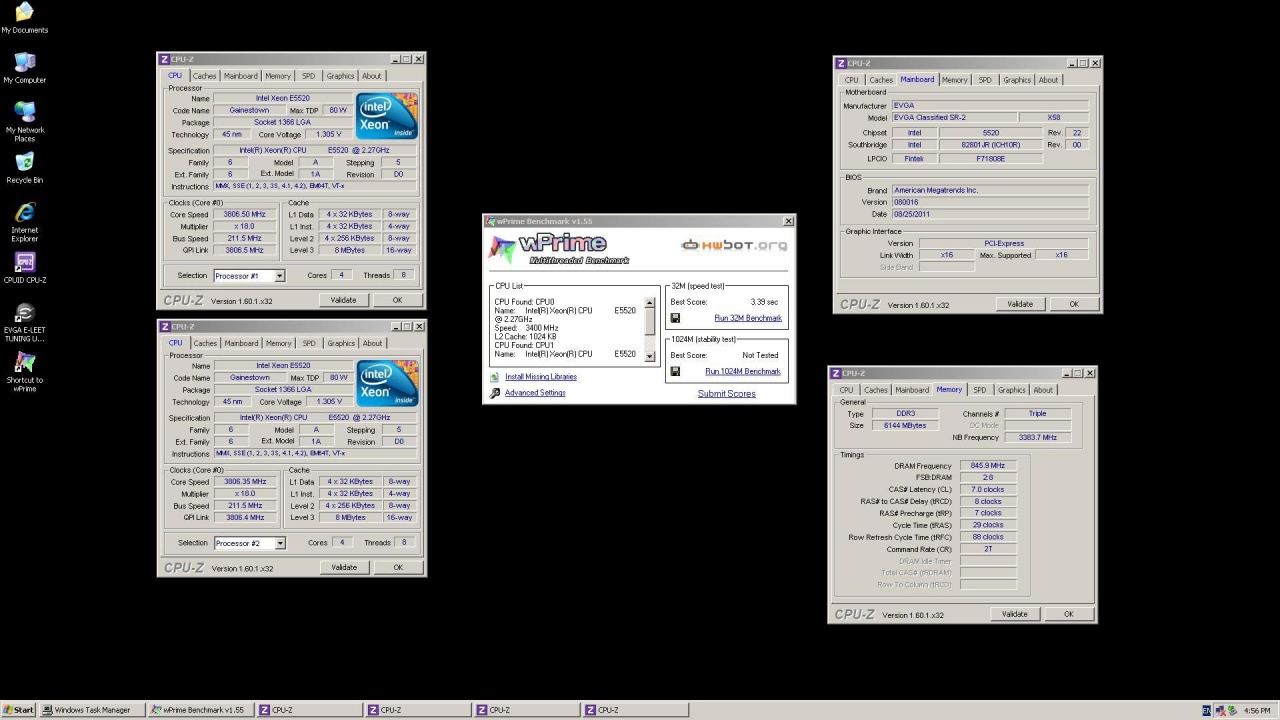The height and width of the screenshot is (720, 1280).
Task: Switch to Caches tab in Processor #2 CPU-Z window
Action: pyautogui.click(x=205, y=343)
